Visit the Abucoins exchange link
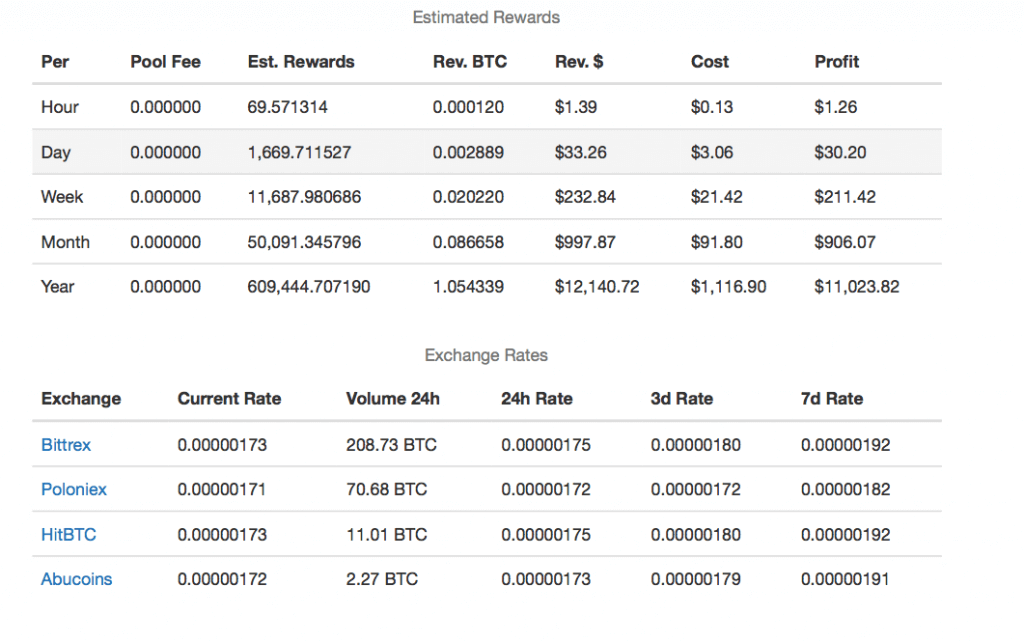The width and height of the screenshot is (1024, 642). tap(77, 579)
